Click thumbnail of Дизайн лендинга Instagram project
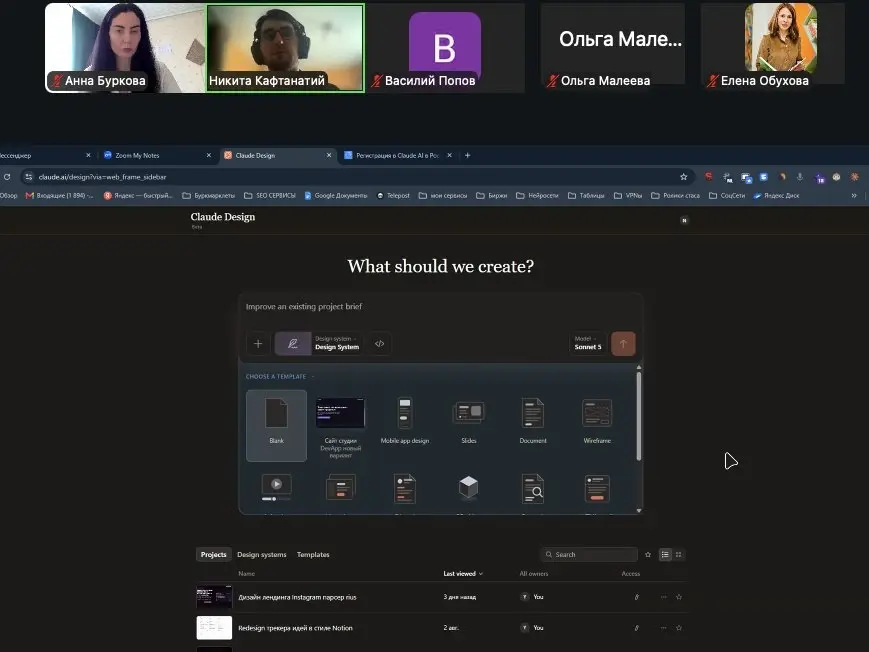The height and width of the screenshot is (652, 869). click(x=214, y=597)
